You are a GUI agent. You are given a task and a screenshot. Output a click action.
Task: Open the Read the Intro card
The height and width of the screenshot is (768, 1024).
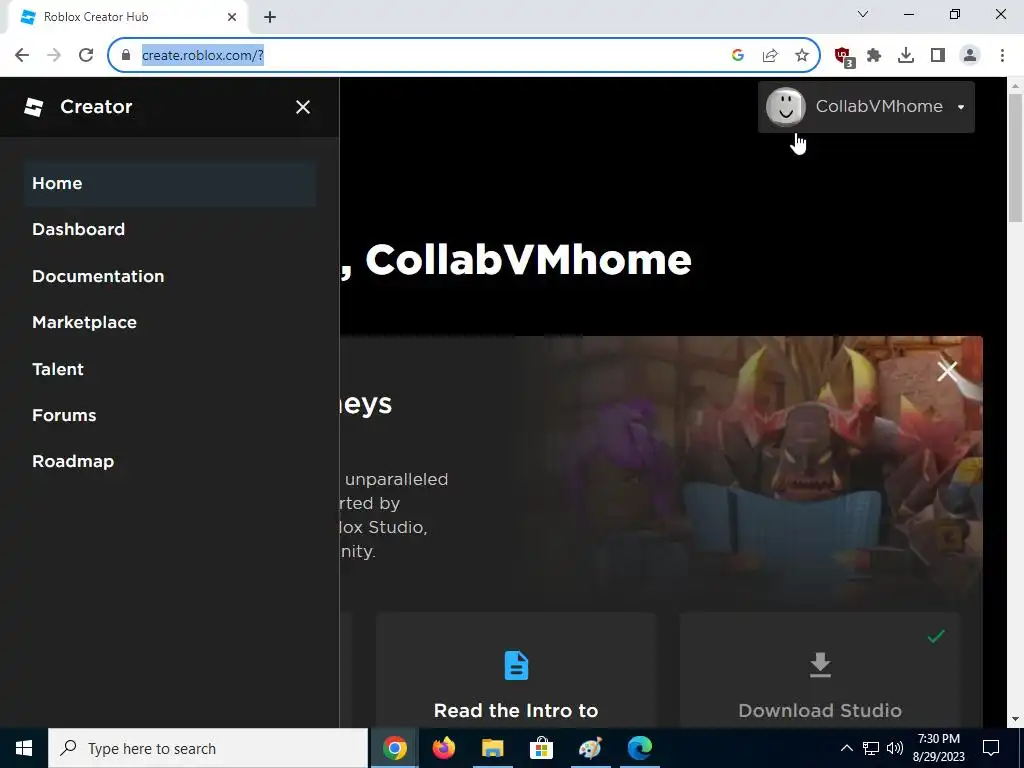click(516, 670)
